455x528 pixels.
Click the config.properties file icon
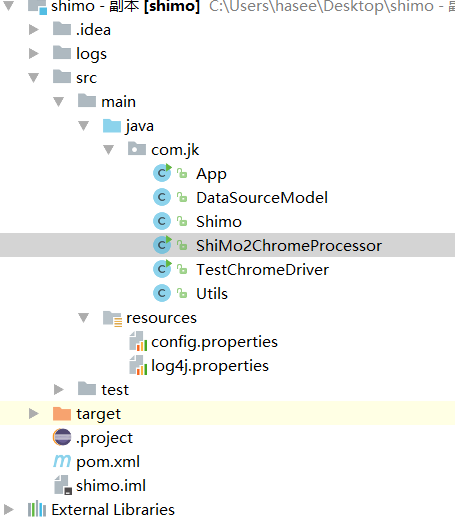coord(138,341)
